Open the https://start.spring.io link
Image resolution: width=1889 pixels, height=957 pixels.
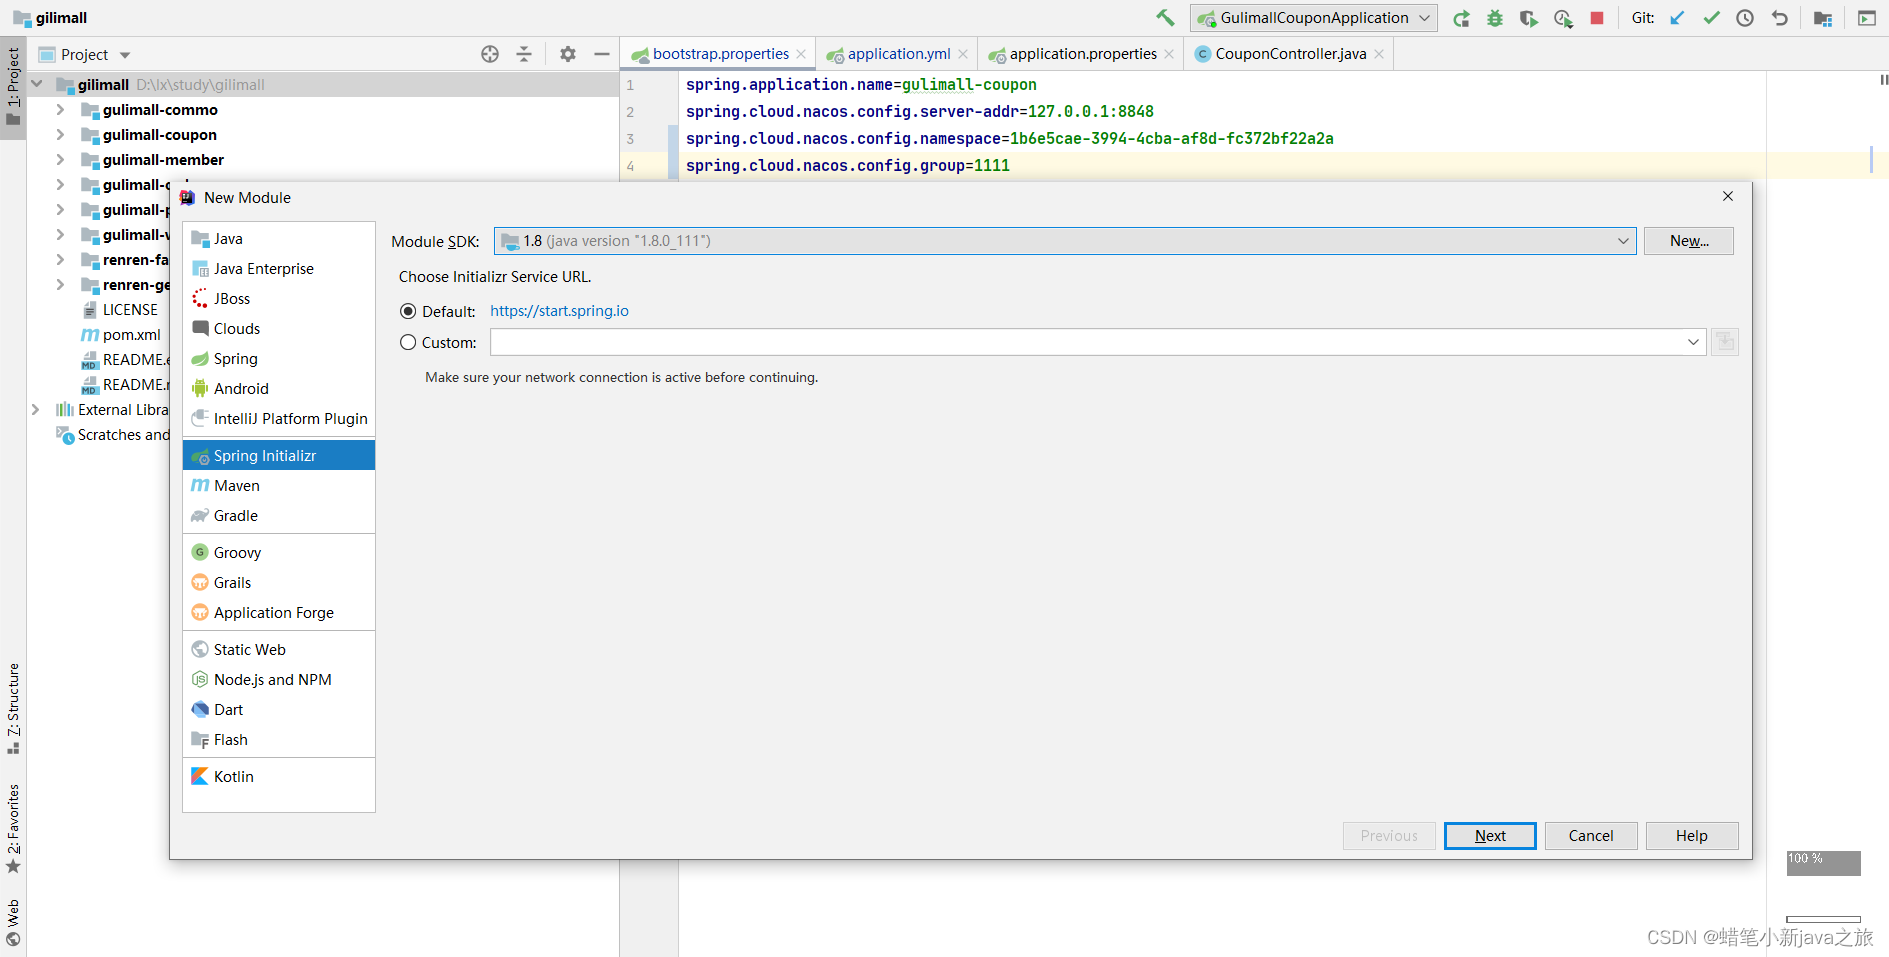coord(559,311)
